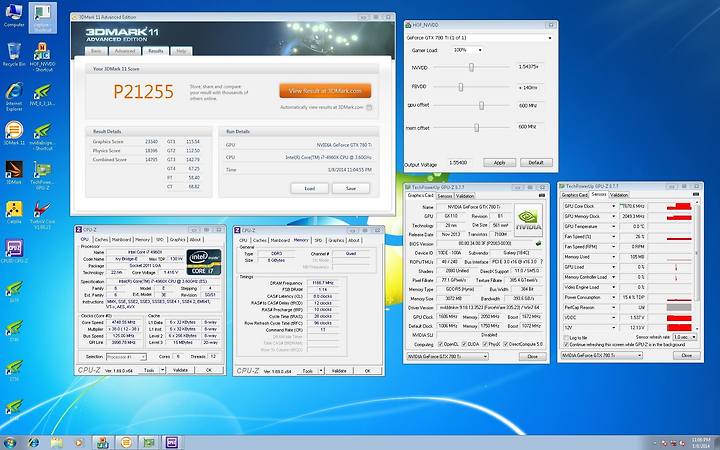Toggle the OpenCL checkbox in GPU-Z
The width and height of the screenshot is (720, 450).
click(x=441, y=344)
